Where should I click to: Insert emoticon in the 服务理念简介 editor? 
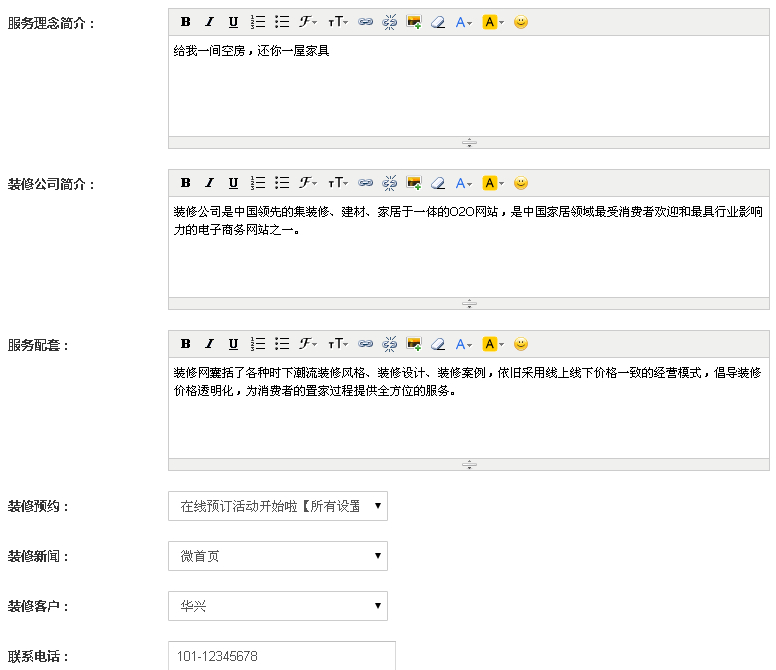click(521, 22)
